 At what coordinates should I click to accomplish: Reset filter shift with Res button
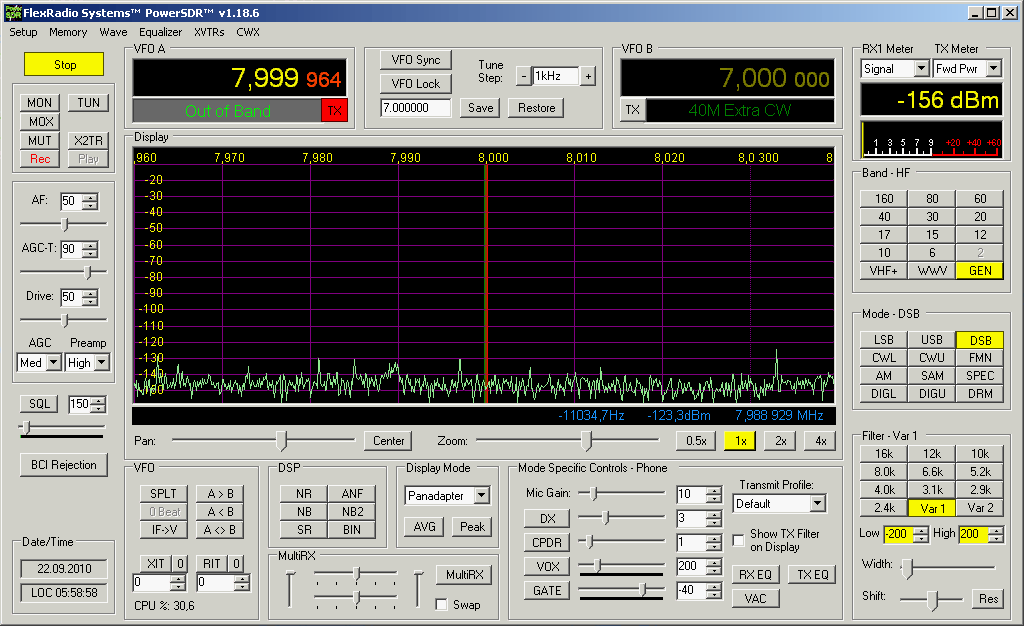click(x=988, y=599)
